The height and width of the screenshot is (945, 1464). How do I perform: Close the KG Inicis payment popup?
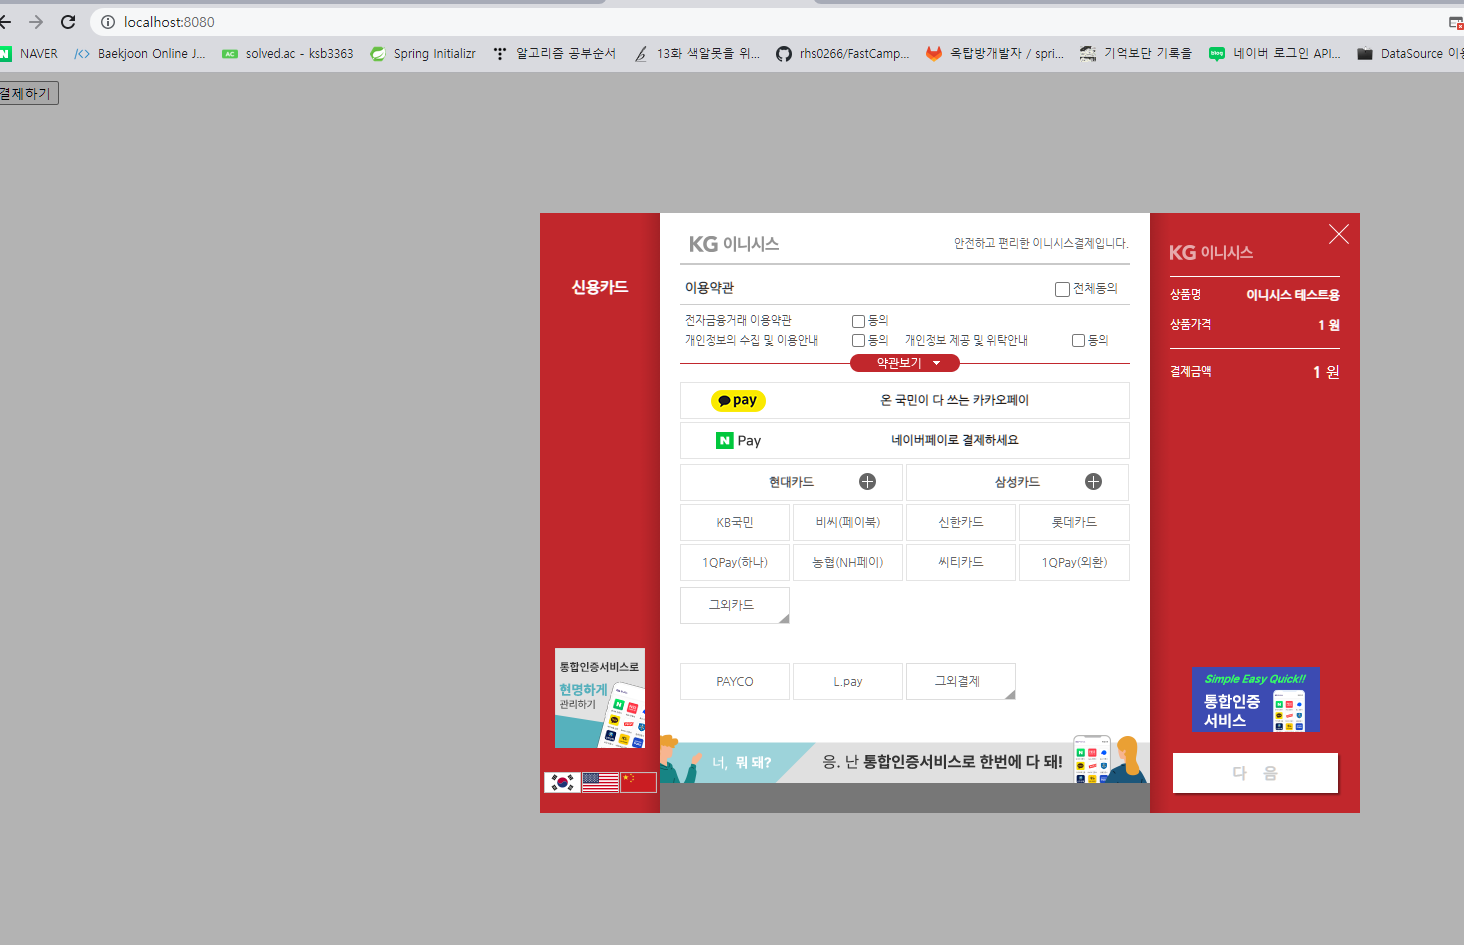click(1338, 234)
